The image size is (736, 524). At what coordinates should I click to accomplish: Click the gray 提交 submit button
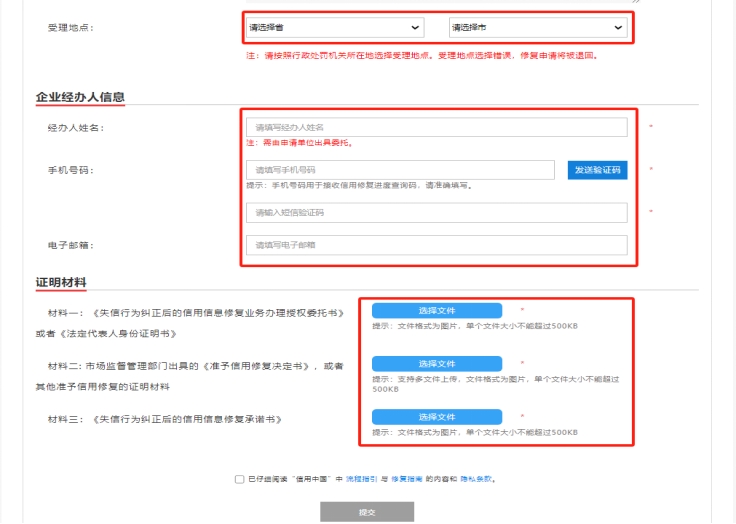tap(367, 512)
